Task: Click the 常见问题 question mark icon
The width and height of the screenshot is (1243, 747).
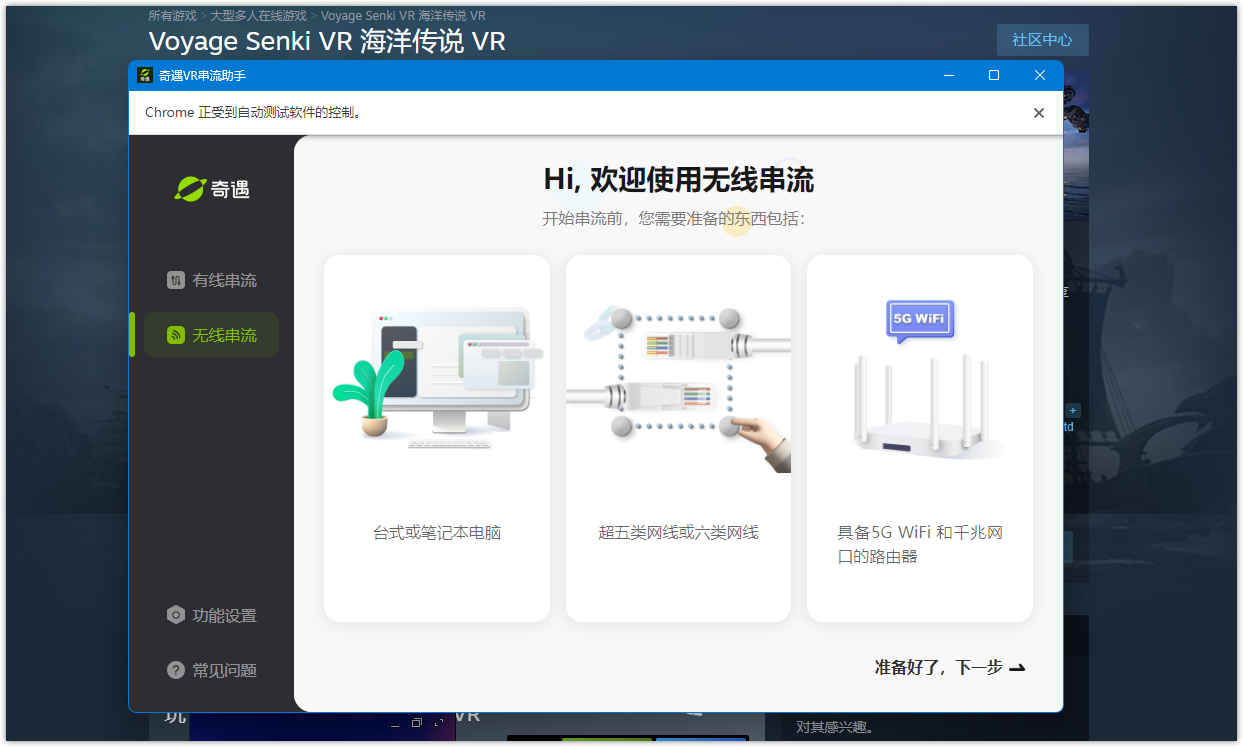Action: click(x=176, y=670)
